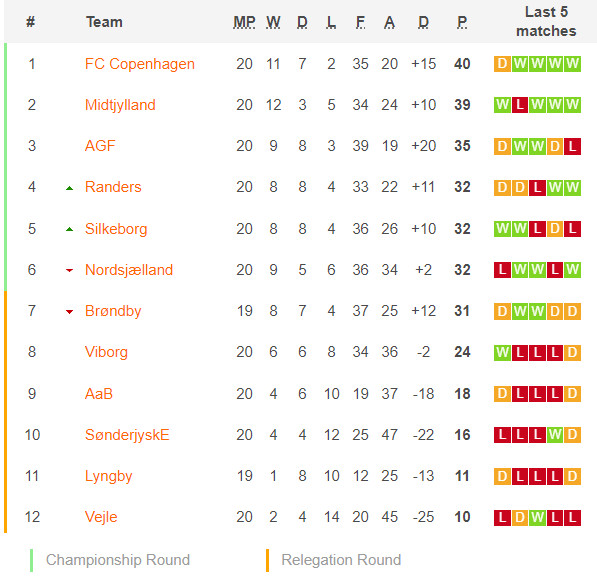Click AGF's last L result badge
This screenshot has height=582, width=597.
coord(572,147)
